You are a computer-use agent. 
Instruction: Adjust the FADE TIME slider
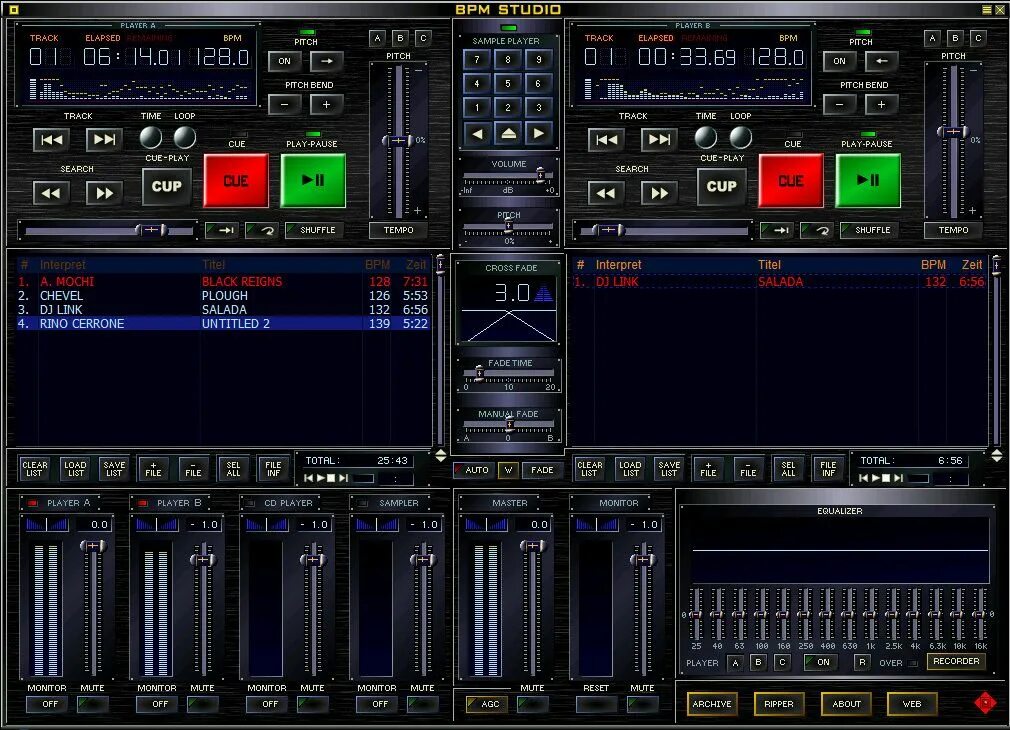(479, 372)
